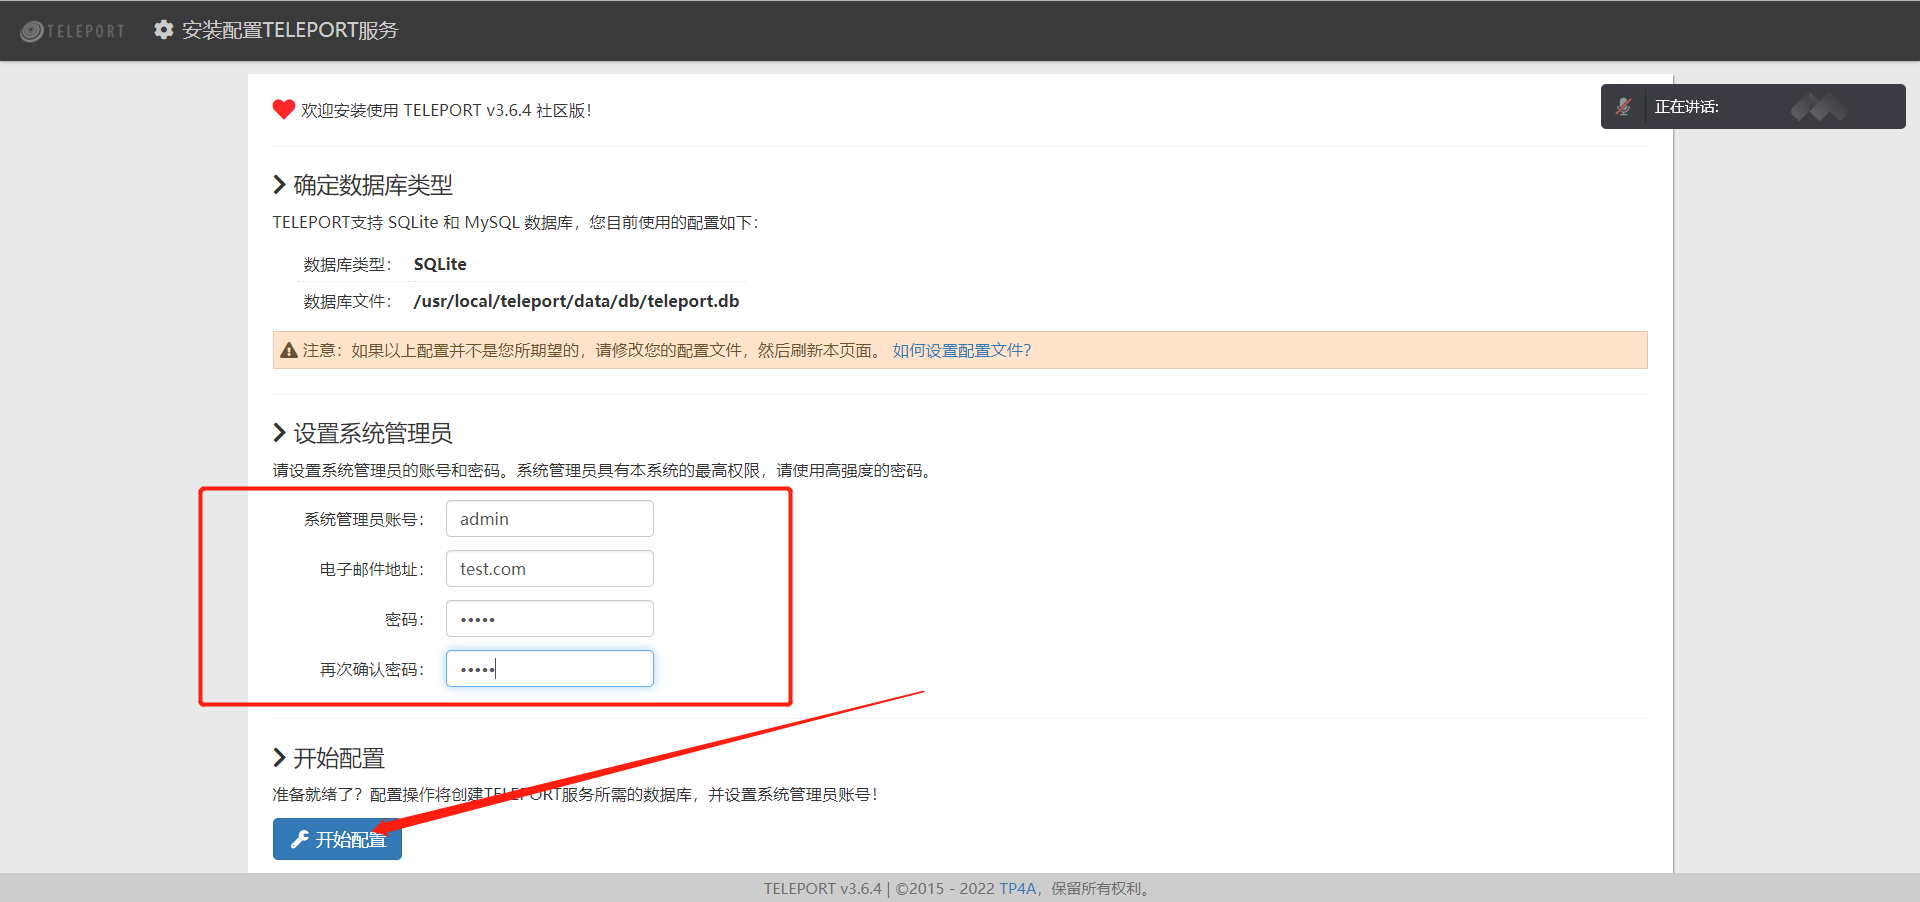Viewport: 1920px width, 902px height.
Task: Focus the 再次确认密码 field
Action: [x=550, y=669]
